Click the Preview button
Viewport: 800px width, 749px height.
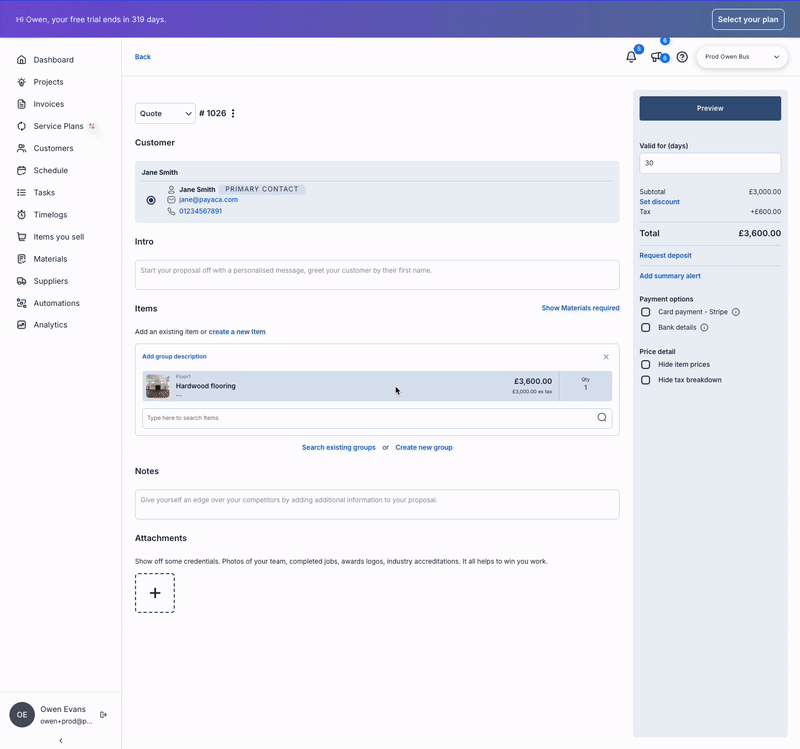pyautogui.click(x=710, y=108)
